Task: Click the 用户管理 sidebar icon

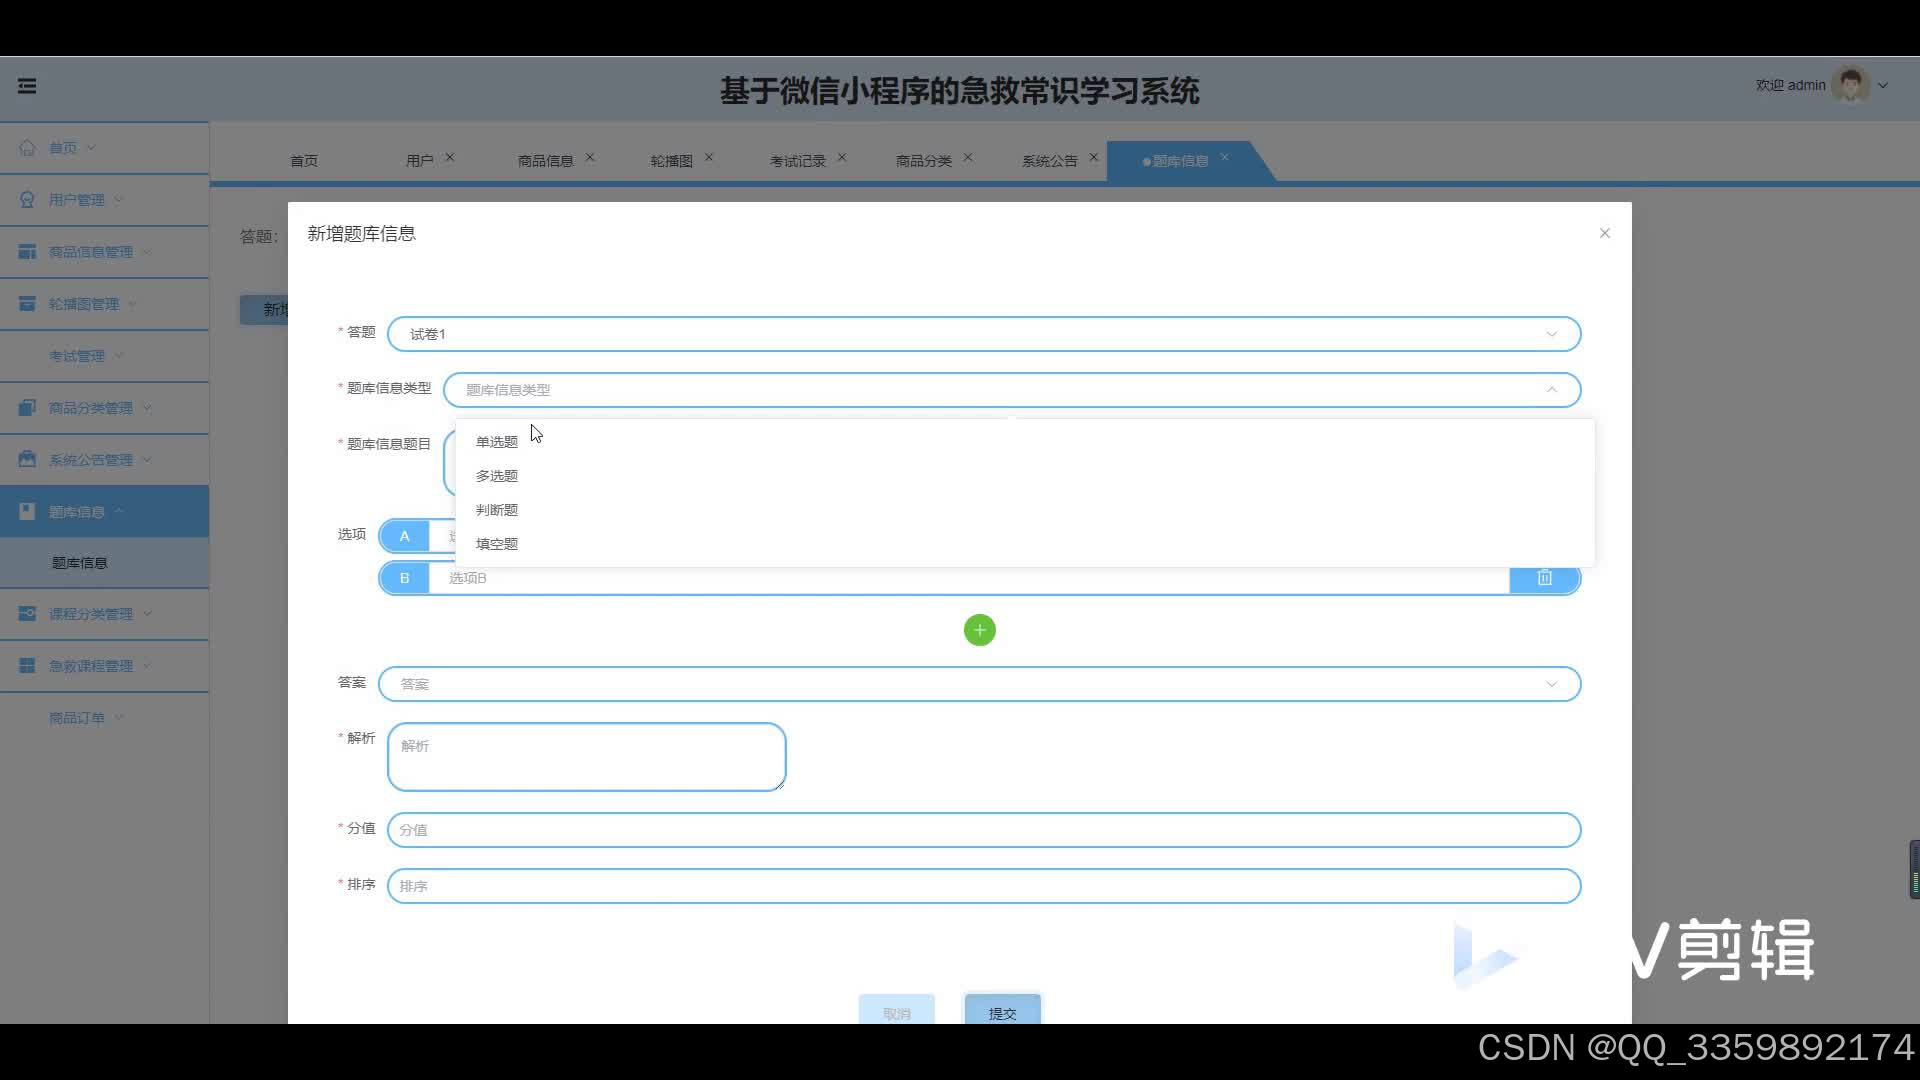Action: click(x=27, y=199)
